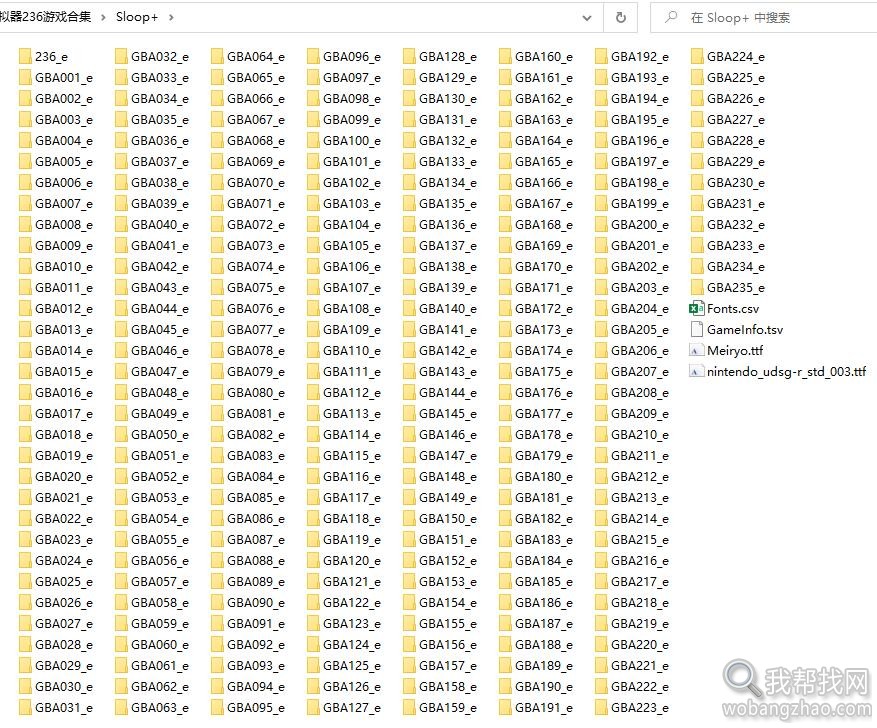Click the folder name GBA108_e
The image size is (877, 728).
click(352, 309)
